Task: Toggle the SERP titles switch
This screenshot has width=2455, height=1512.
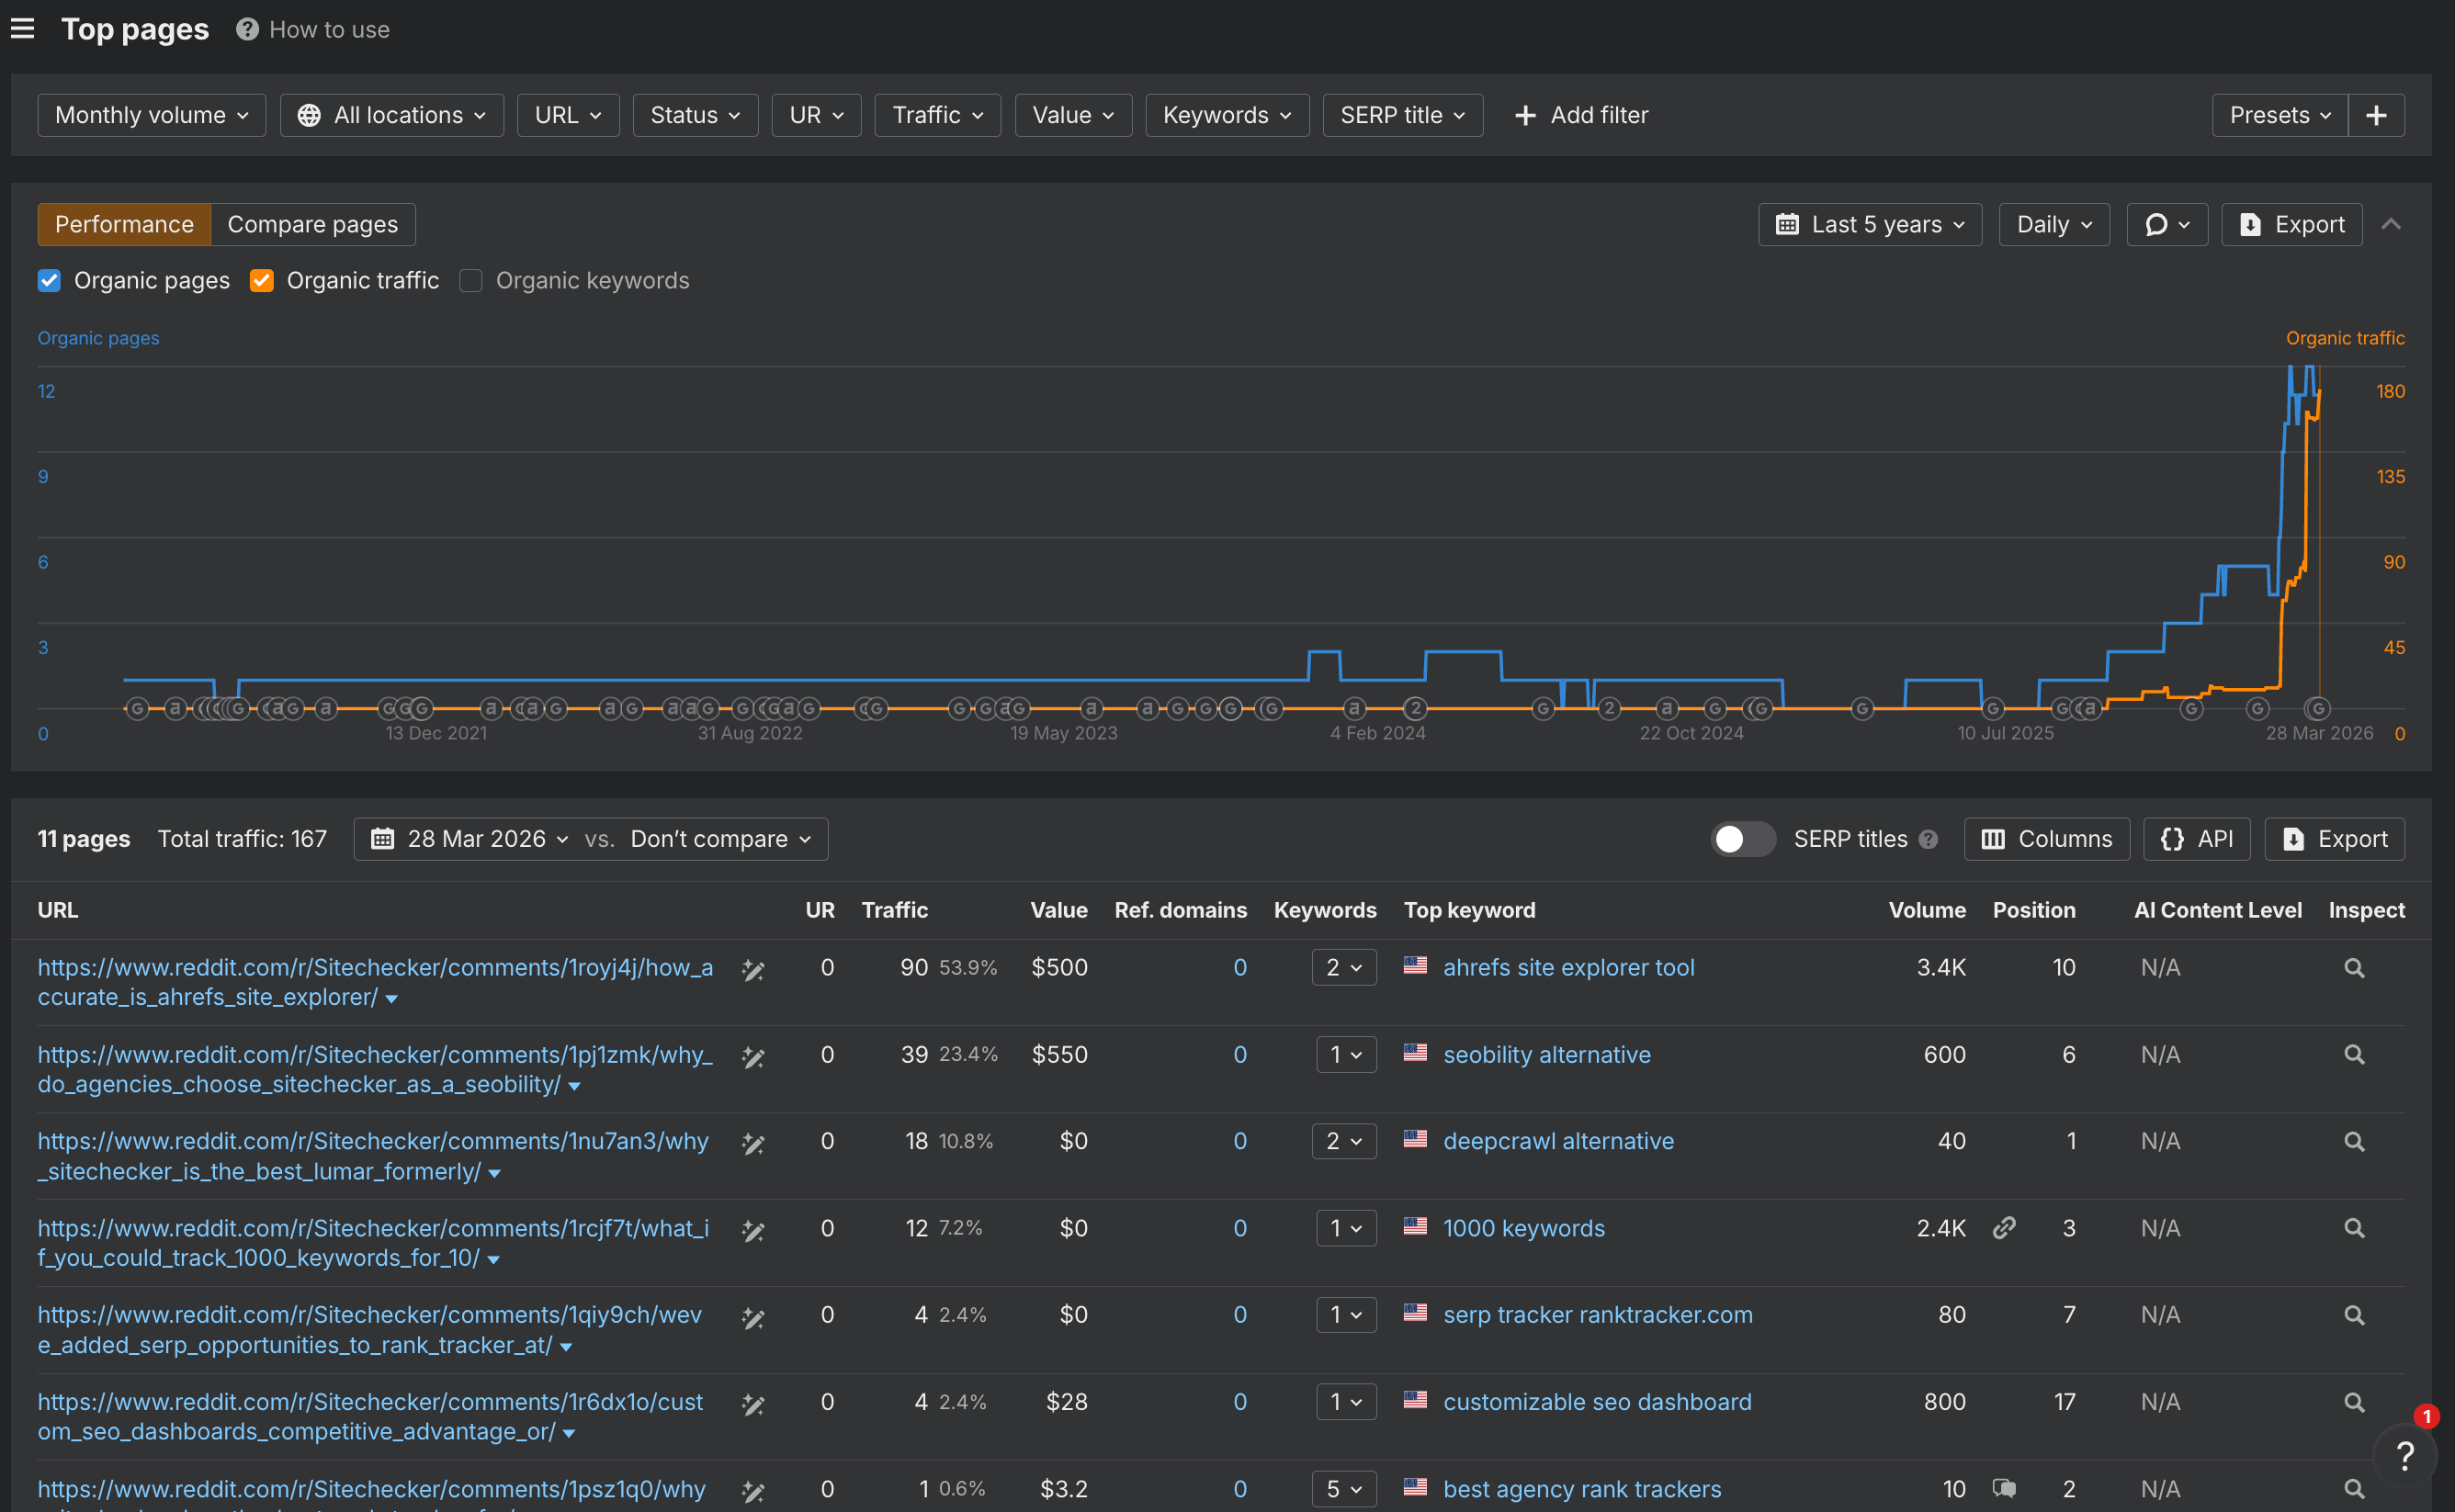Action: [x=1742, y=839]
